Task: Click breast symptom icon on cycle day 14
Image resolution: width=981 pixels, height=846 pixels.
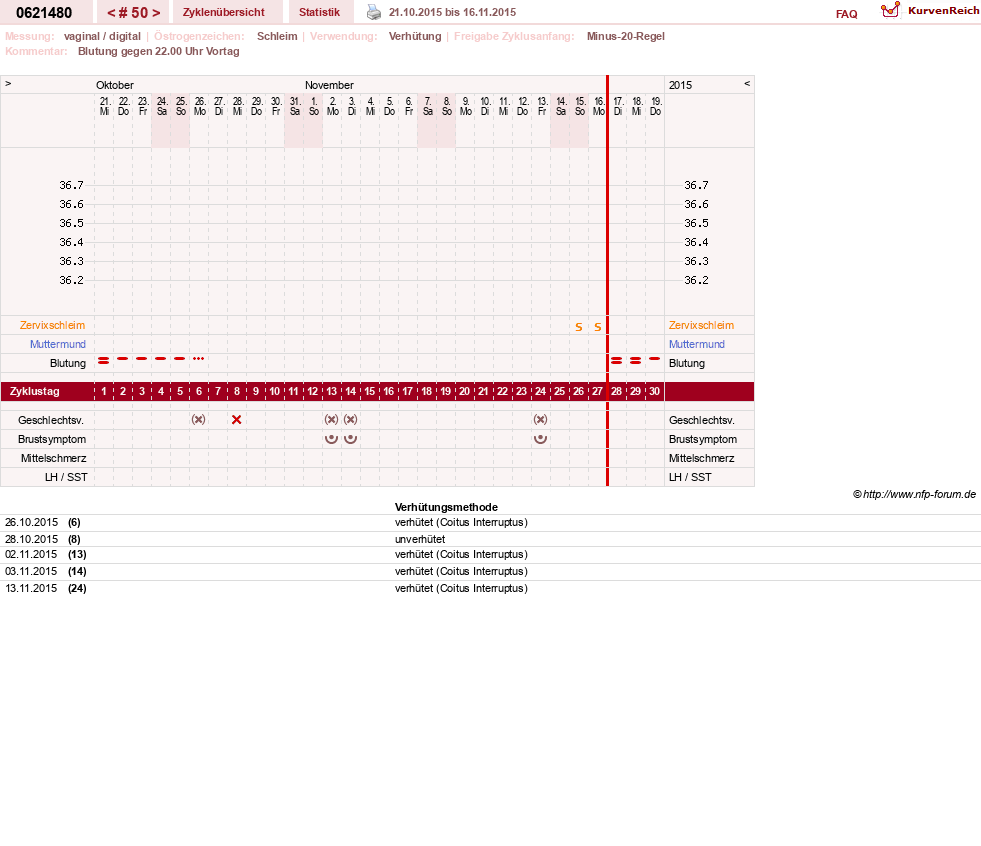Action: (350, 439)
